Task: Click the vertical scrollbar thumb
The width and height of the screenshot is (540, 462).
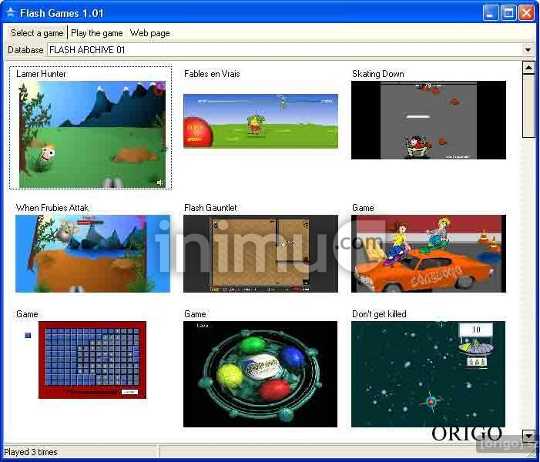Action: point(528,106)
